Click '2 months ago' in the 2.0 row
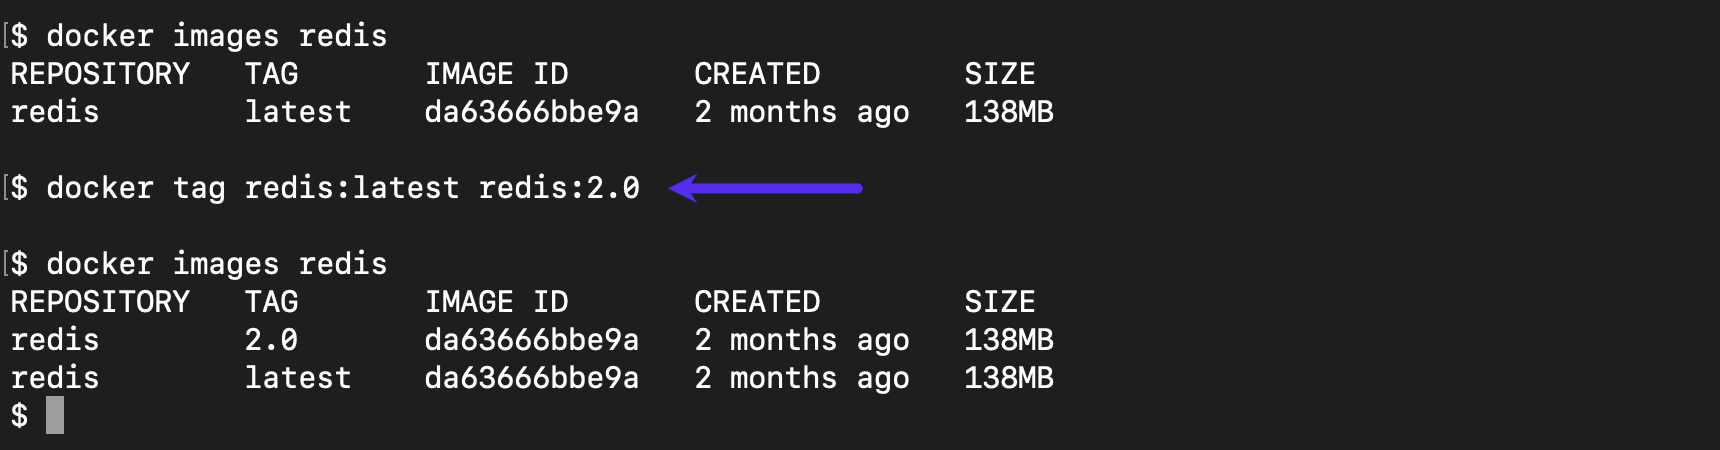Image resolution: width=1720 pixels, height=450 pixels. [x=802, y=340]
